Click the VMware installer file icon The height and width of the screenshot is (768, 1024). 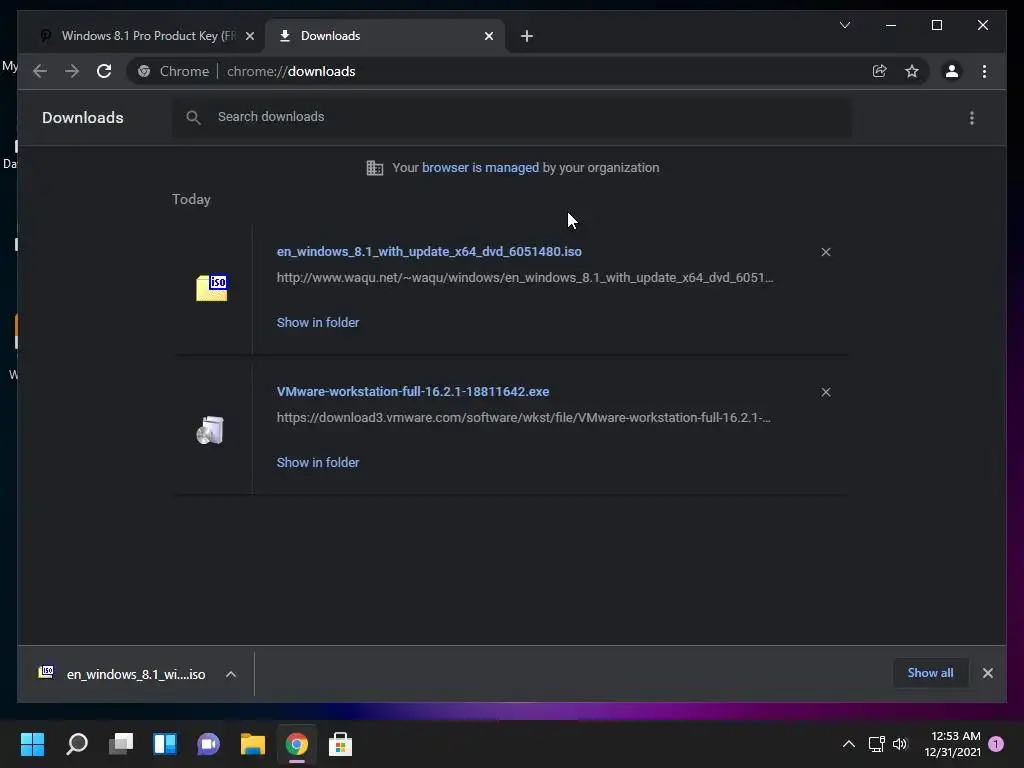tap(210, 430)
